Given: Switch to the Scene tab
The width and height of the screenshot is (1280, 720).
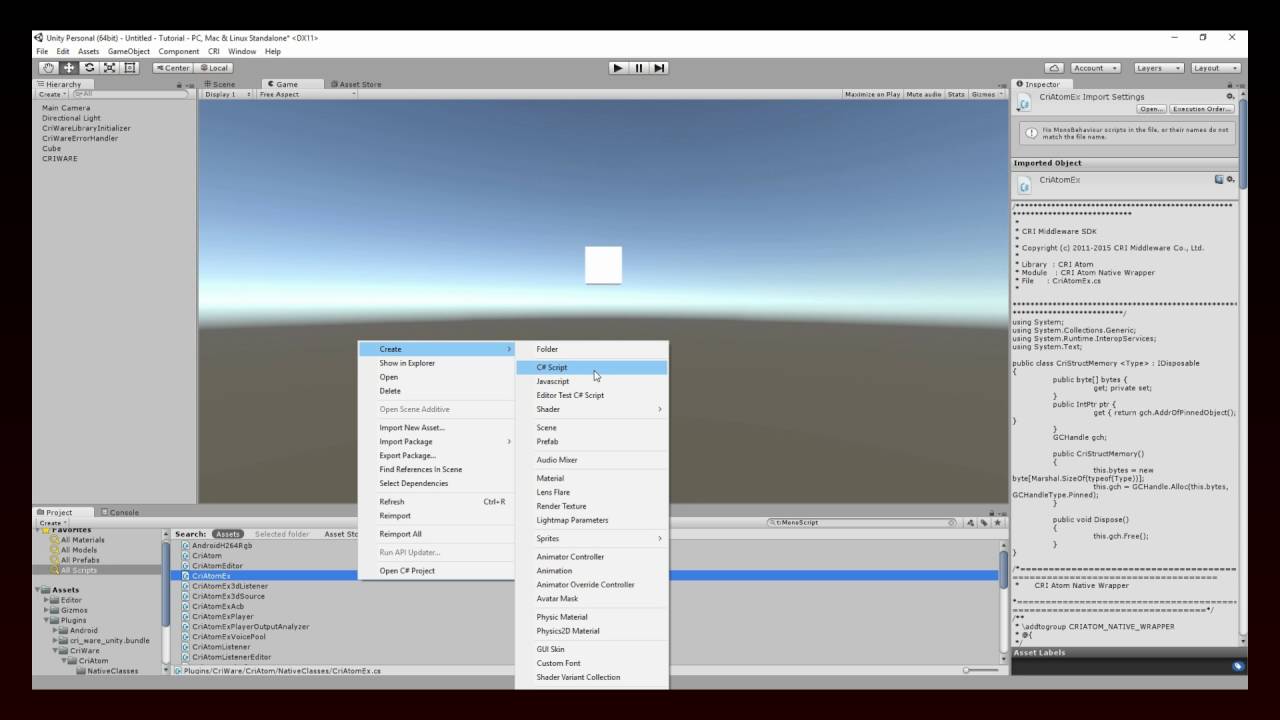Looking at the screenshot, I should click(x=220, y=84).
